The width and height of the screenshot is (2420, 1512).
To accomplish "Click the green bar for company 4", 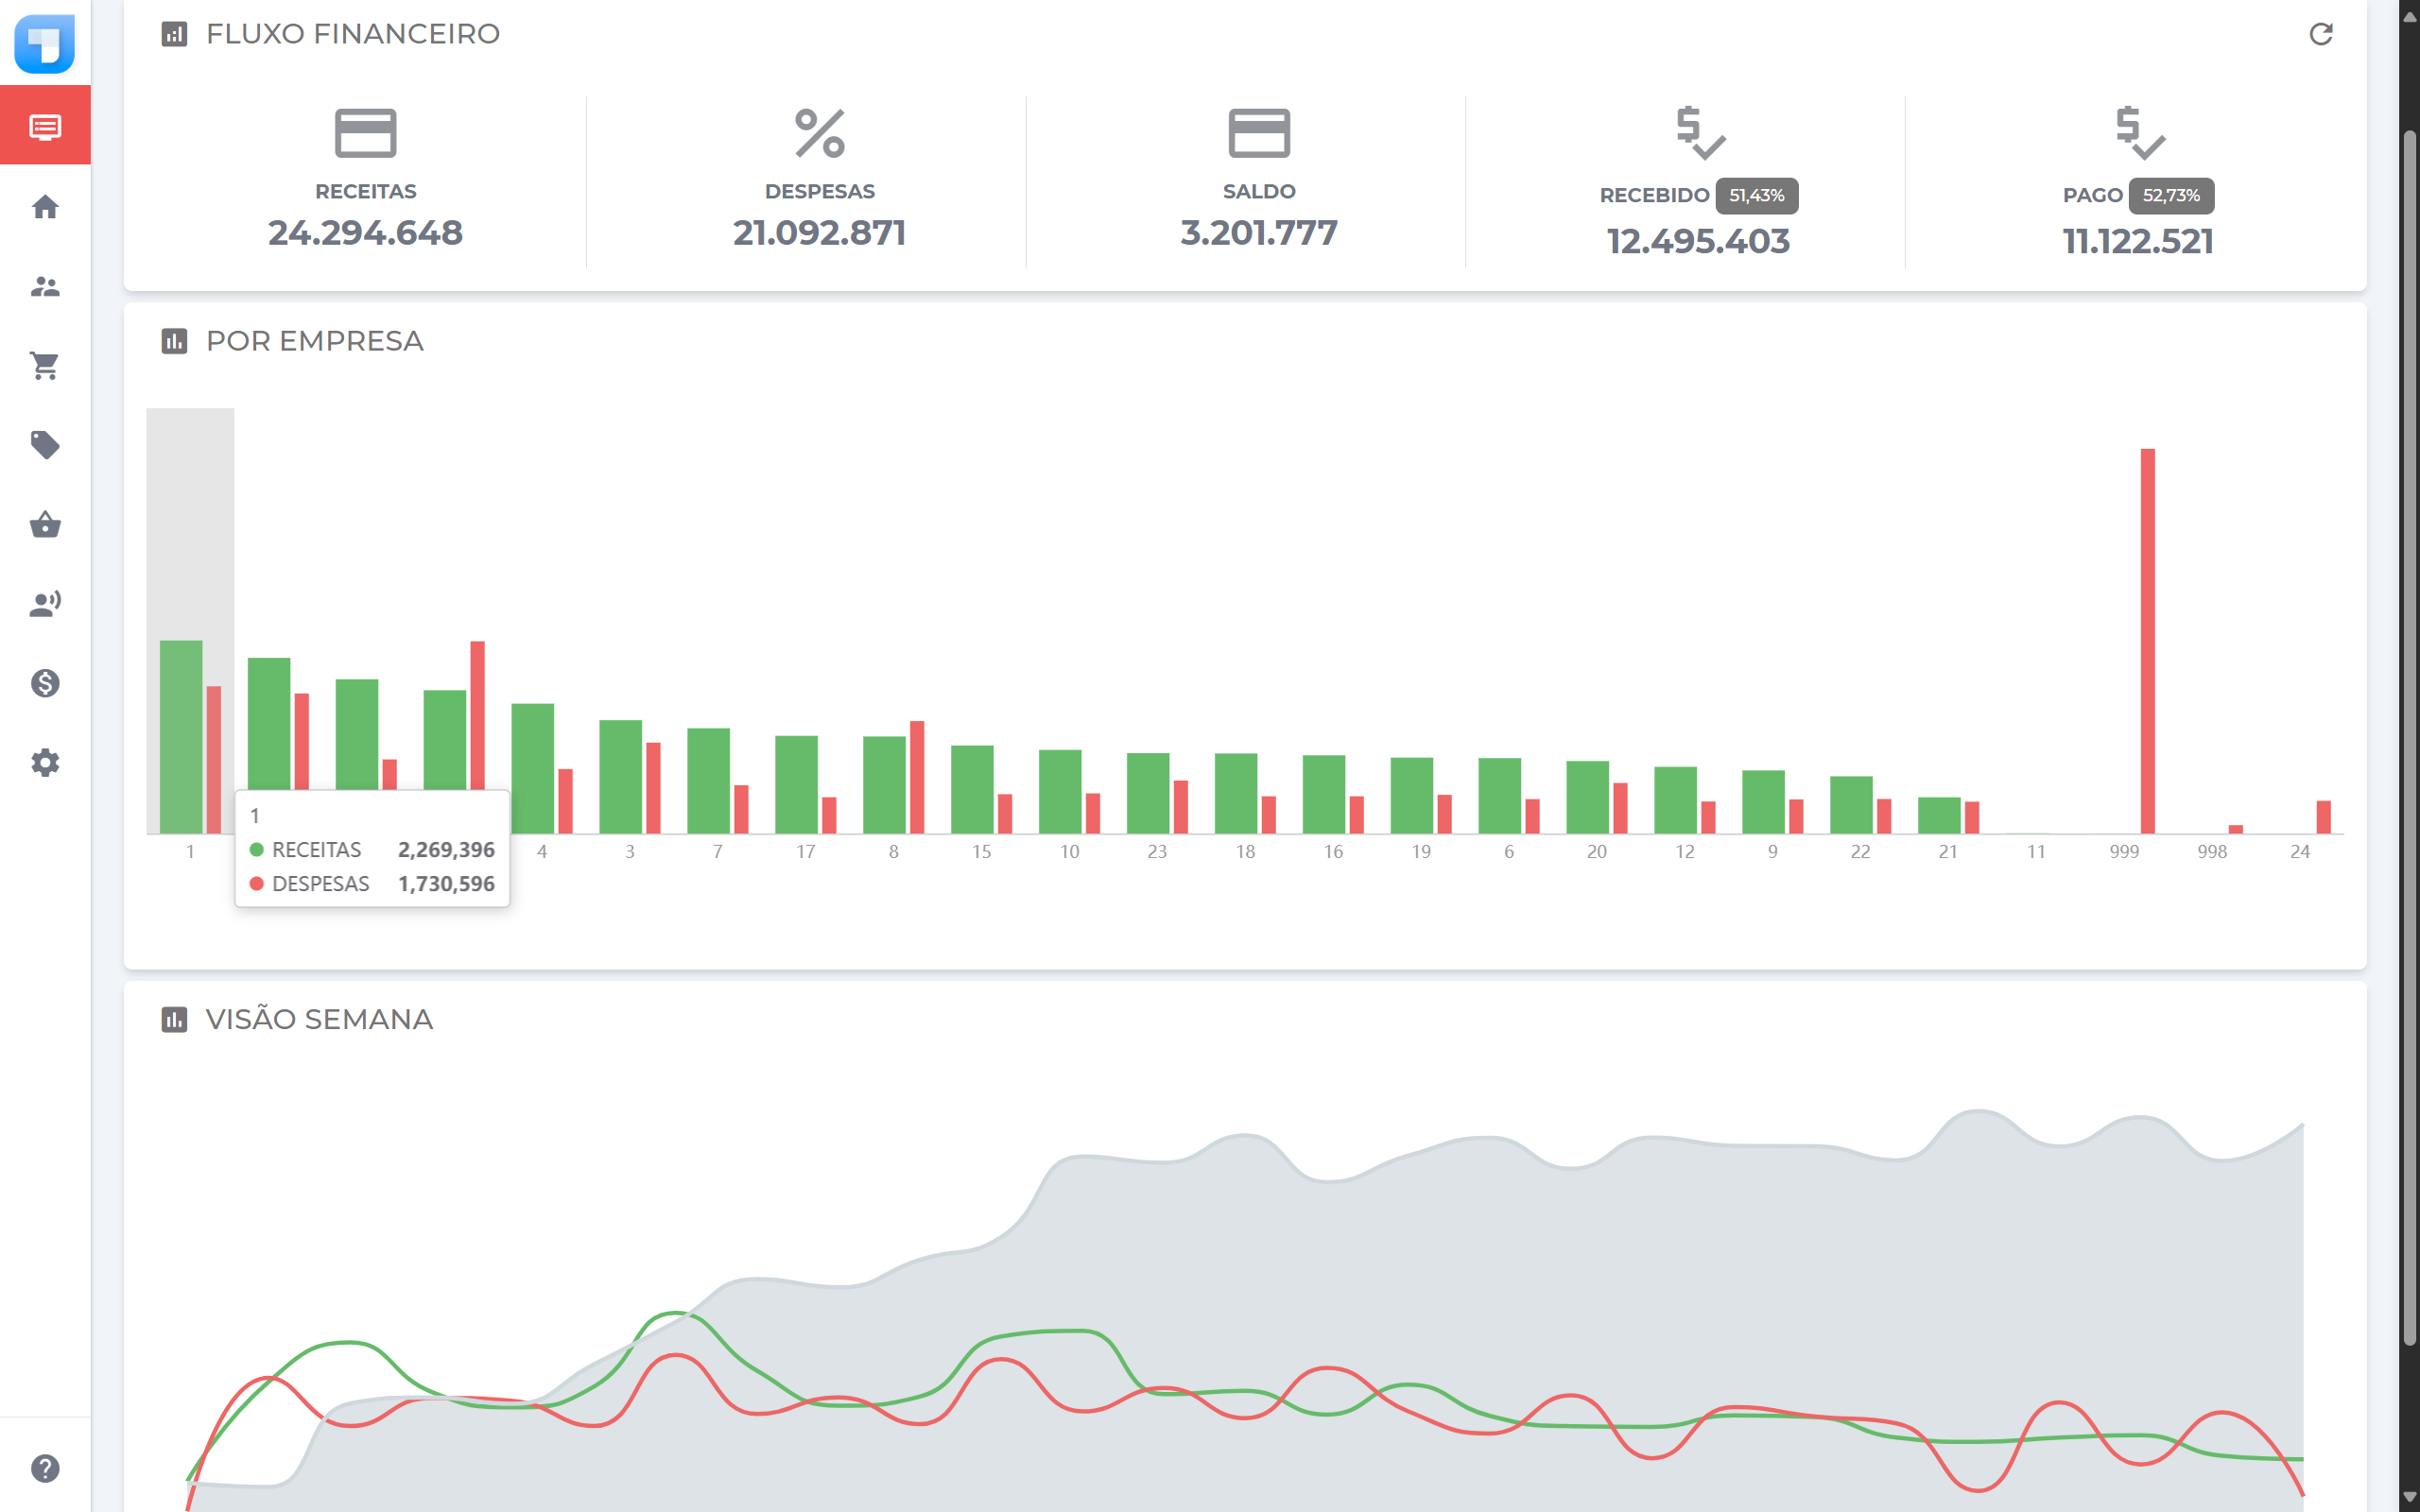I will coord(532,768).
